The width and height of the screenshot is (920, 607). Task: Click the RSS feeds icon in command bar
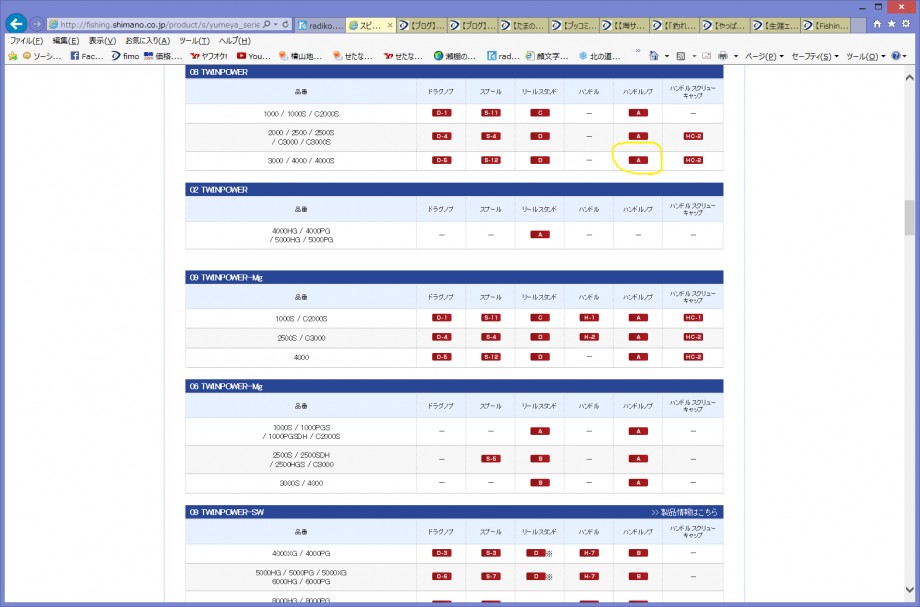coord(681,56)
